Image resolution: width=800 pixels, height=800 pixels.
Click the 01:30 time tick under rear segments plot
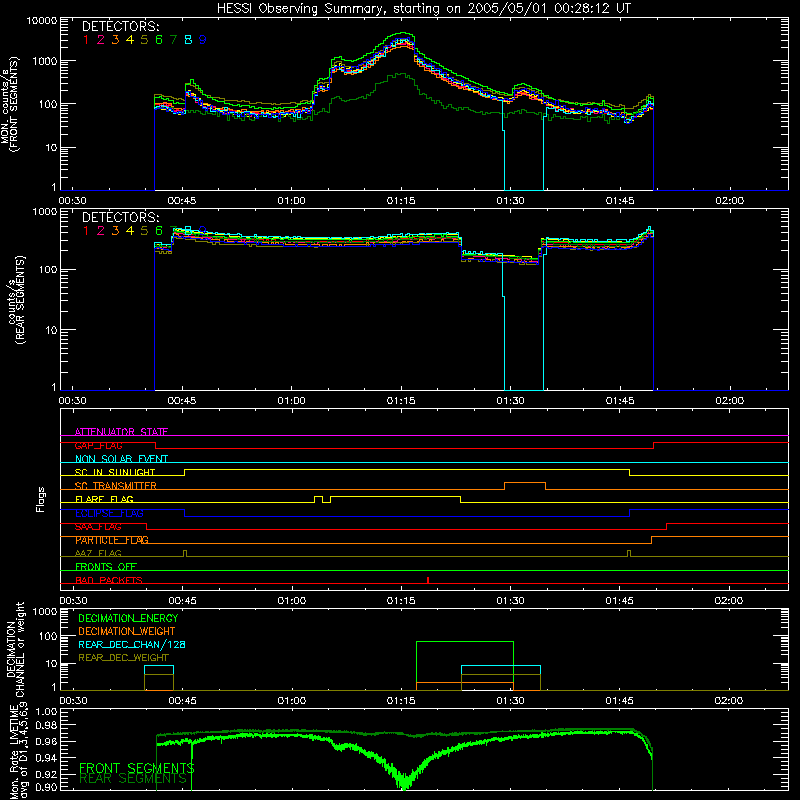511,401
